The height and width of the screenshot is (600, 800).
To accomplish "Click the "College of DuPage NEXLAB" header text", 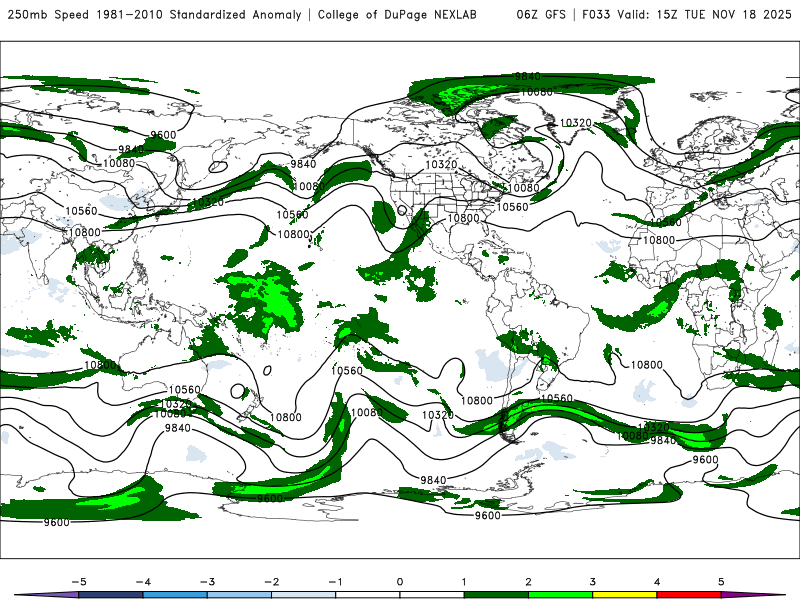I will point(397,15).
